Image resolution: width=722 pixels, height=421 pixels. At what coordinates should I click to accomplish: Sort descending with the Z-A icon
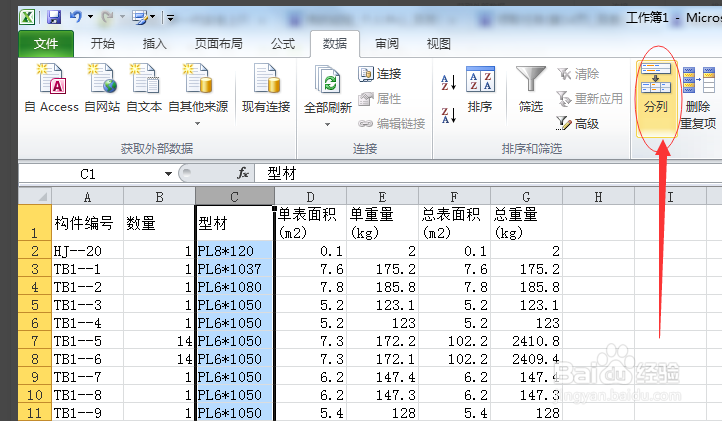(448, 115)
